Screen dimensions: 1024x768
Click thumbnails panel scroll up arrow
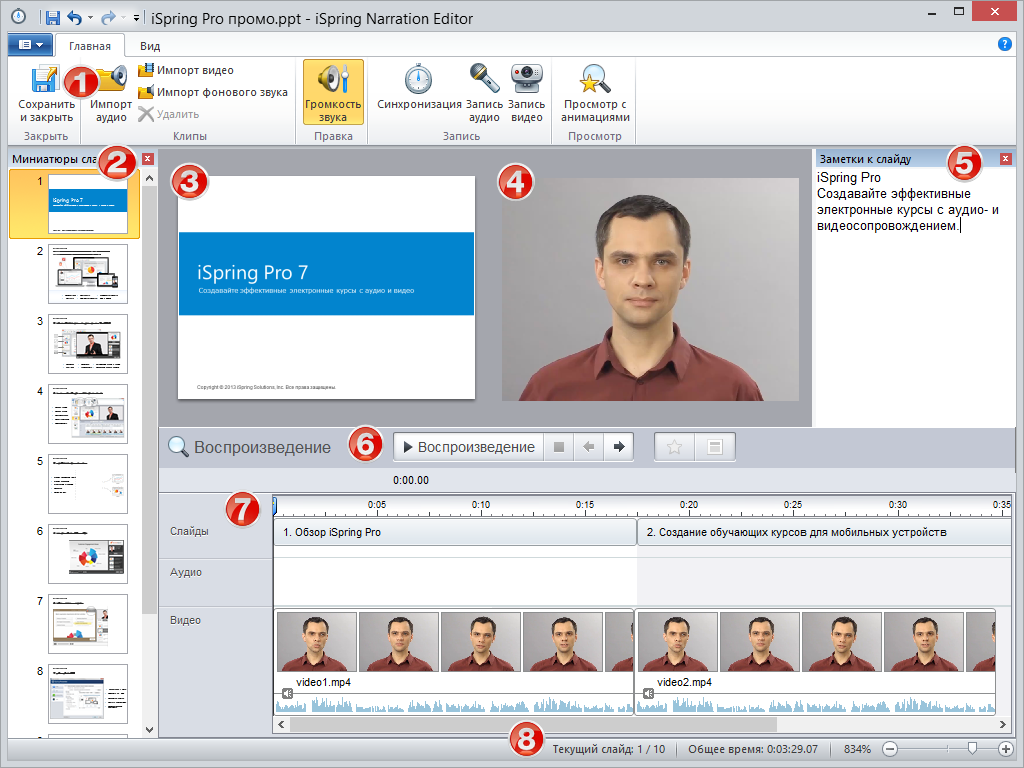pos(150,178)
